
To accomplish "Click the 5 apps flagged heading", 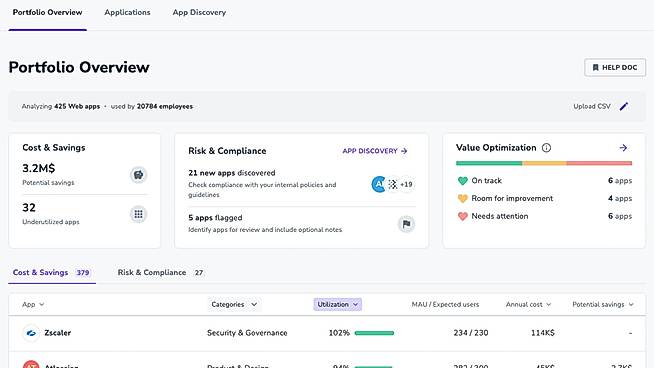I will click(215, 218).
